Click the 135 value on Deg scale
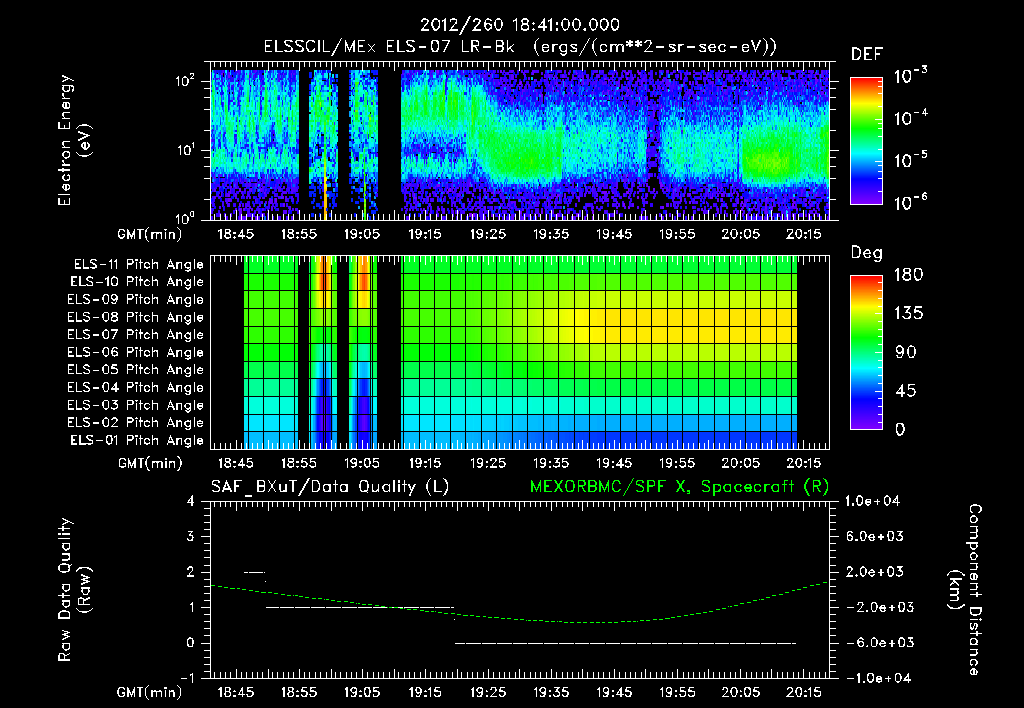This screenshot has width=1024, height=708. [908, 314]
